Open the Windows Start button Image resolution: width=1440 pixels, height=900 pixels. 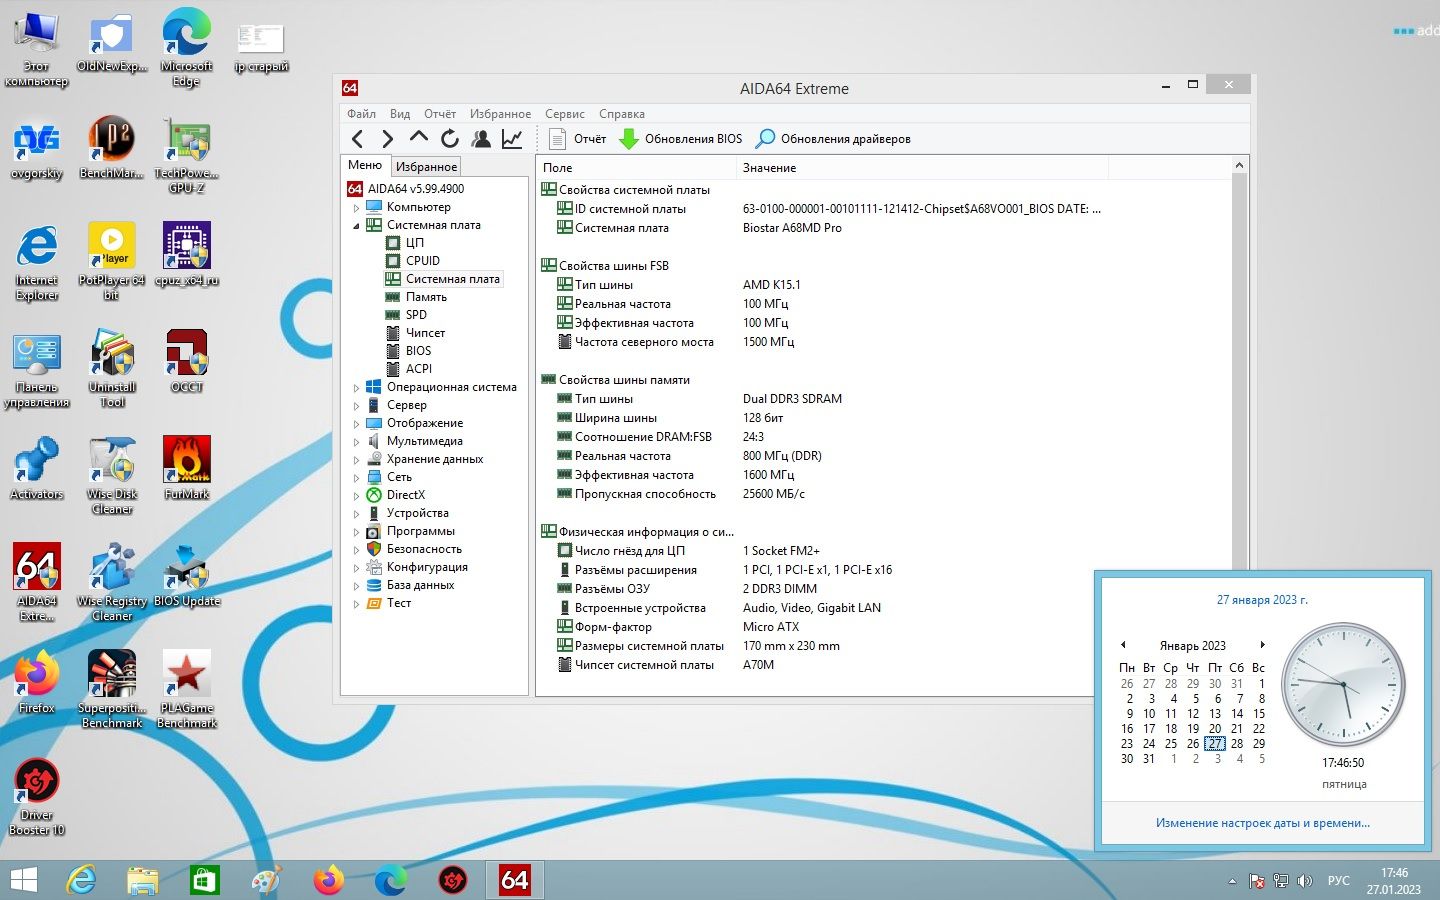tap(23, 880)
